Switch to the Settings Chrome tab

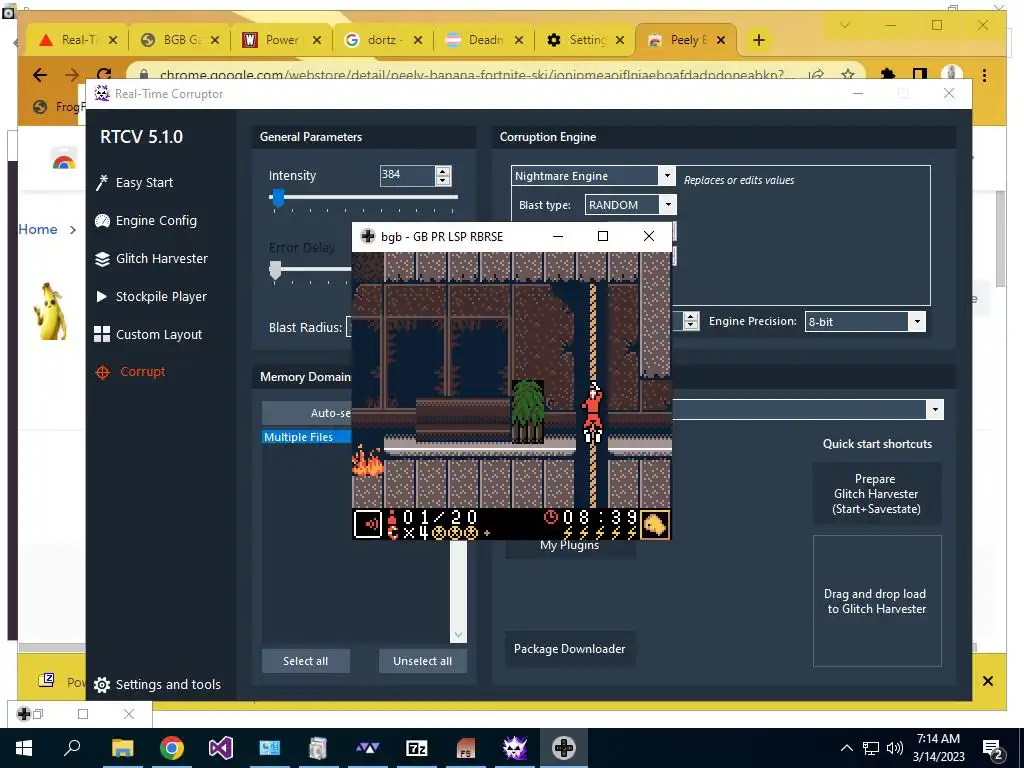click(x=585, y=40)
